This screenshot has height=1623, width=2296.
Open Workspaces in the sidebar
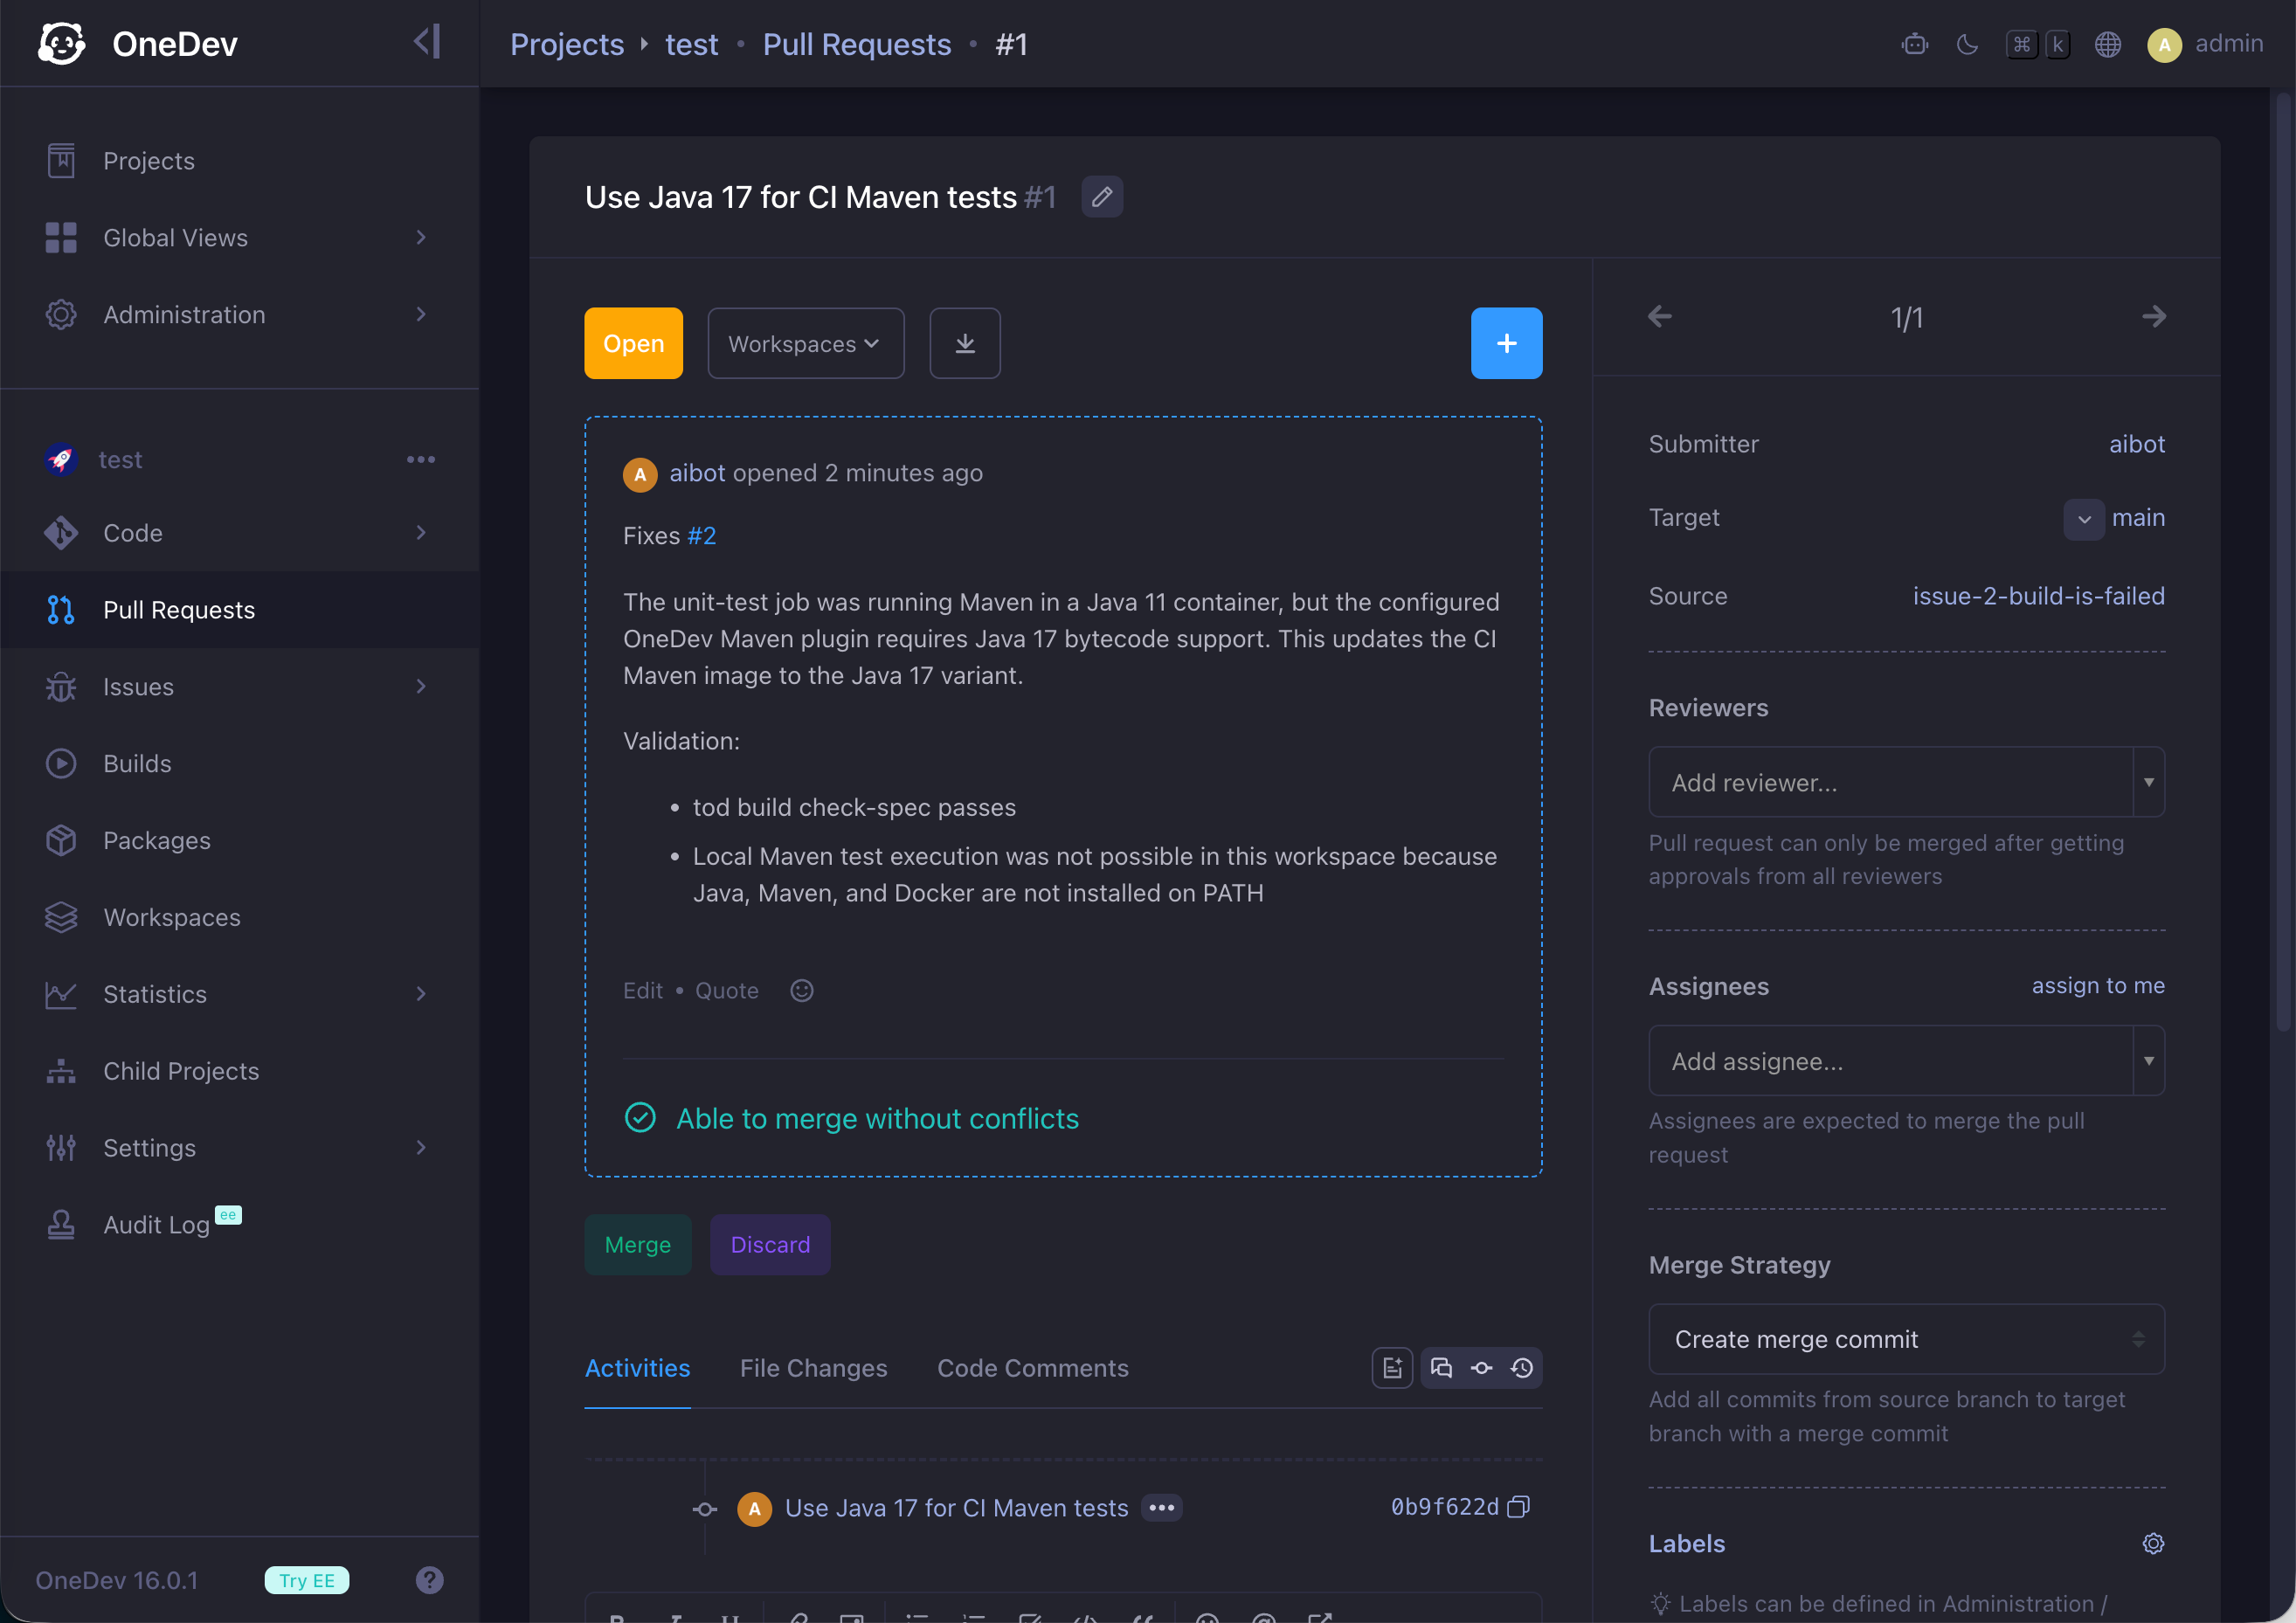coord(240,917)
